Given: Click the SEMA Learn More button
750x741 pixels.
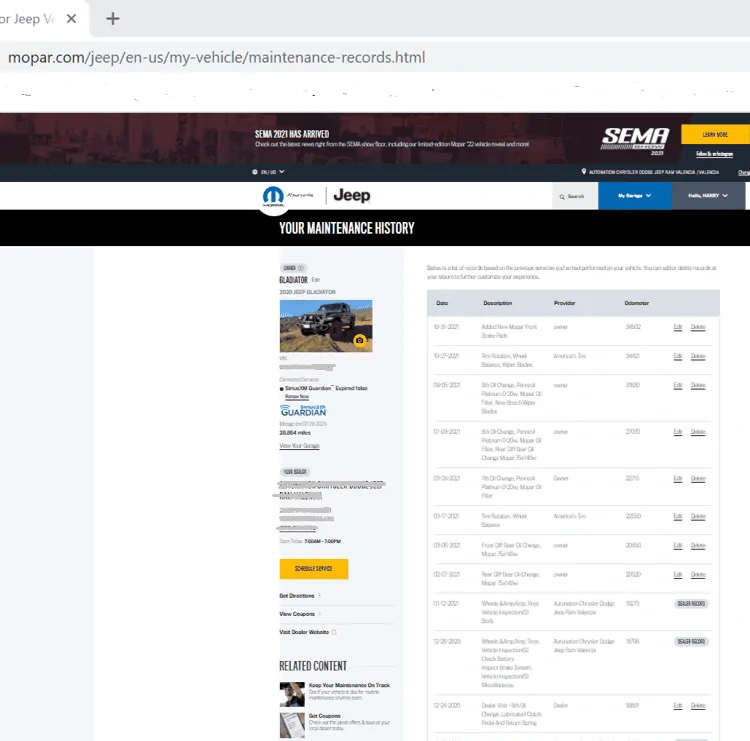Looking at the screenshot, I should coord(715,134).
